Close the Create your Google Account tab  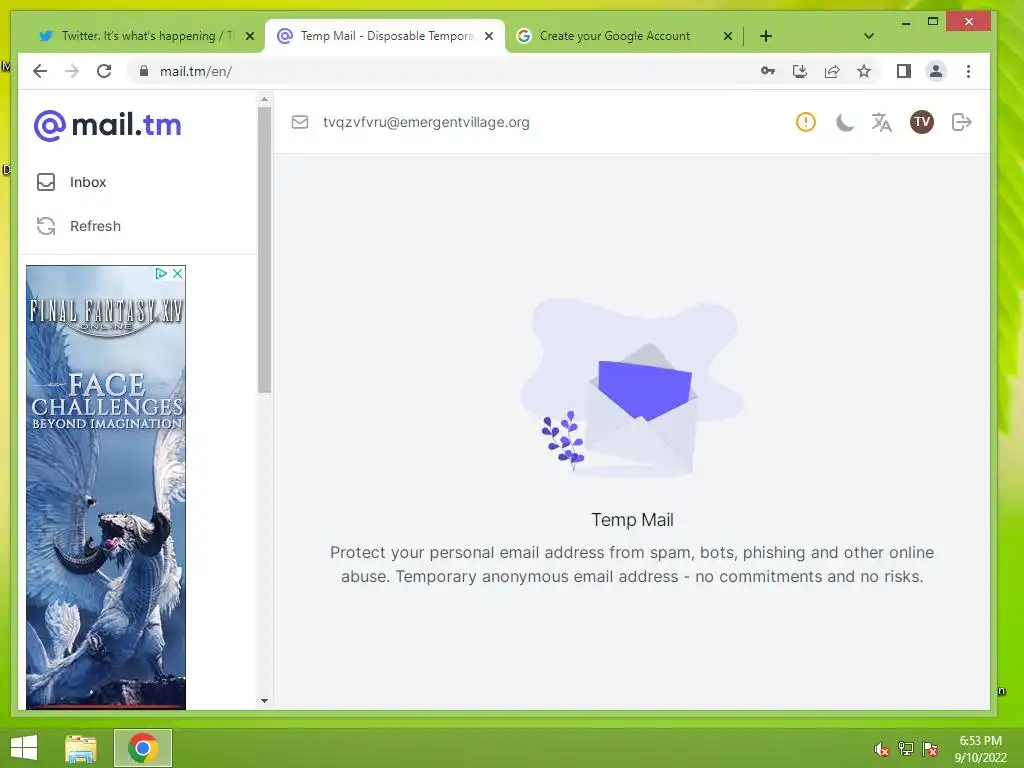pos(728,36)
